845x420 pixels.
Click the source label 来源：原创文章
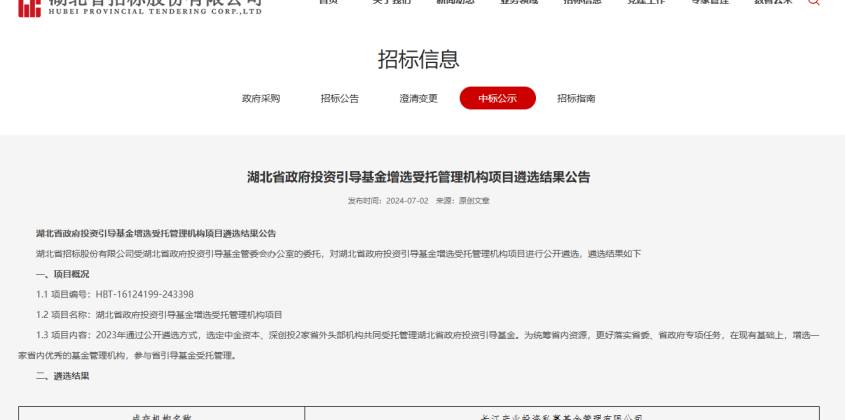(x=462, y=201)
